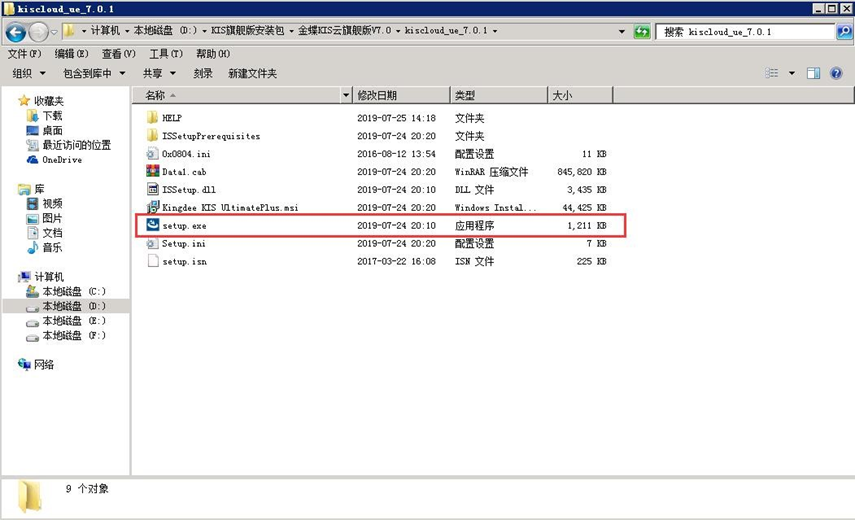Screen dimensions: 855x520
Task: Click the 刻录 button
Action: (203, 73)
